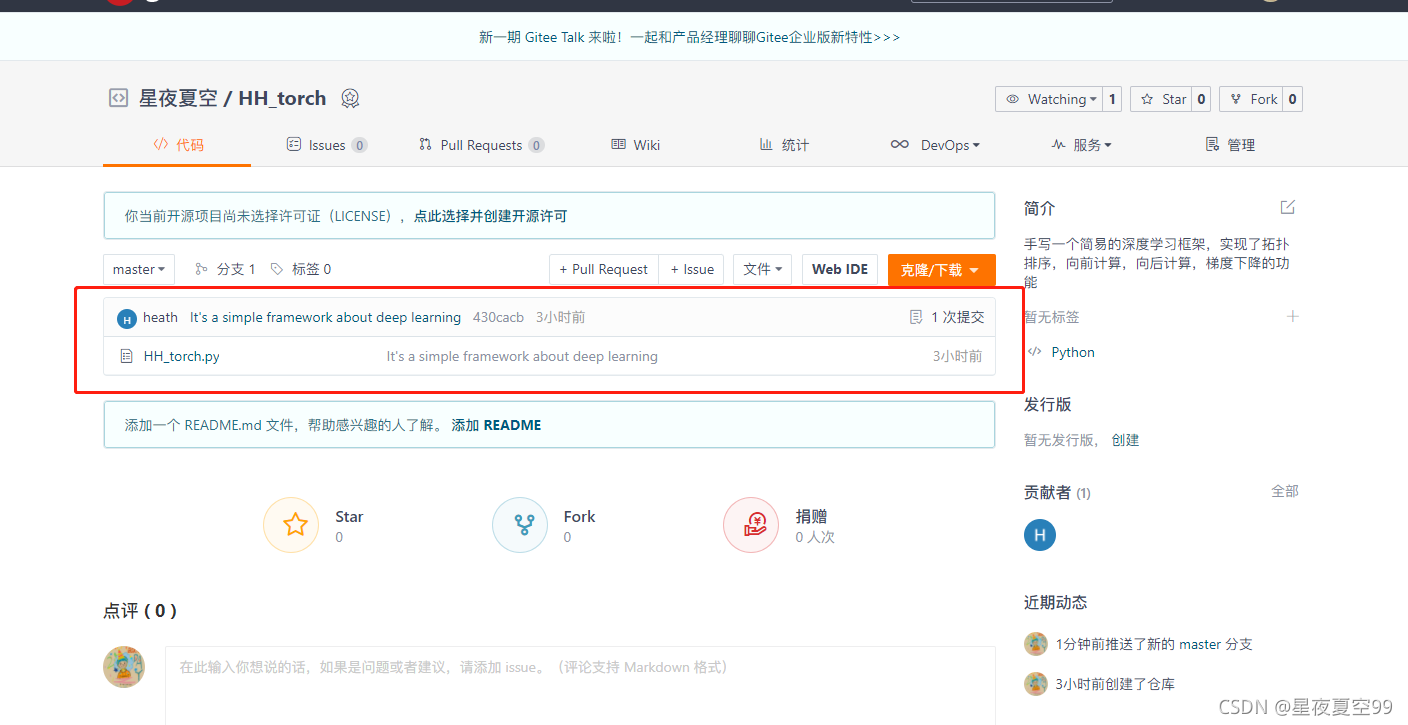Click the star count 0 beside Star
1408x725 pixels.
click(1201, 99)
